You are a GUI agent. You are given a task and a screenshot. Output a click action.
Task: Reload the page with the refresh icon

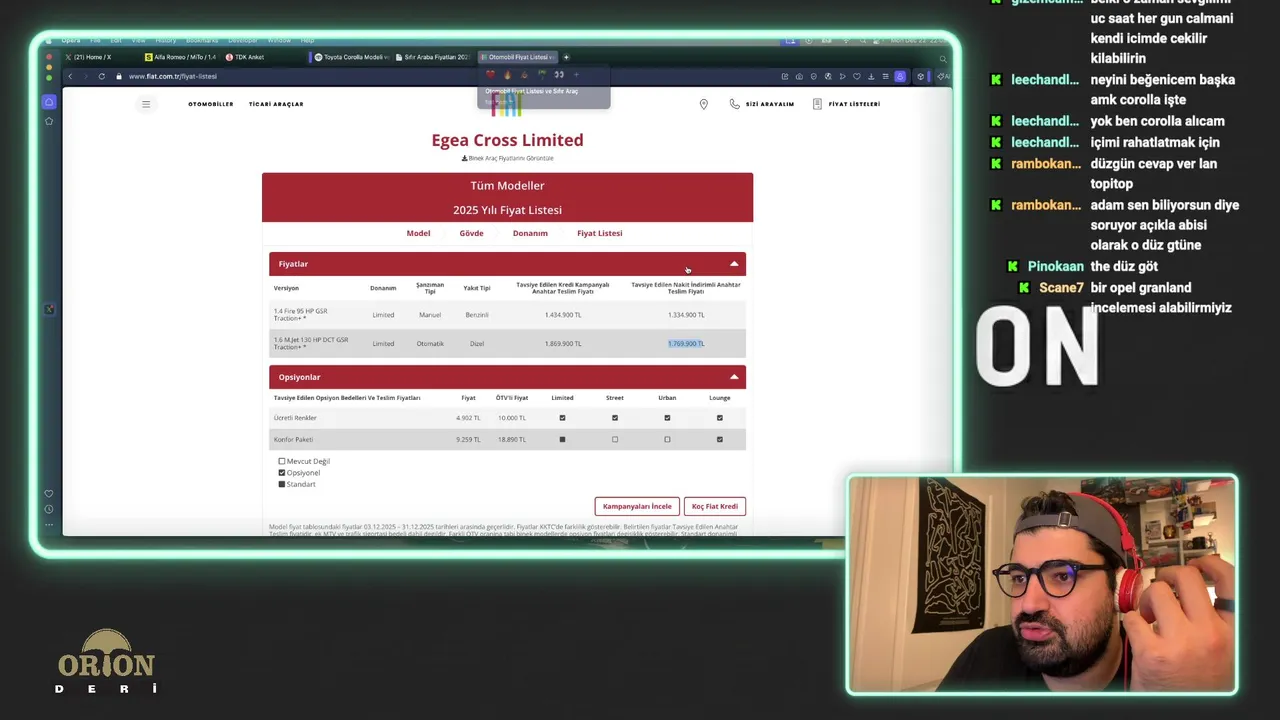(x=101, y=76)
